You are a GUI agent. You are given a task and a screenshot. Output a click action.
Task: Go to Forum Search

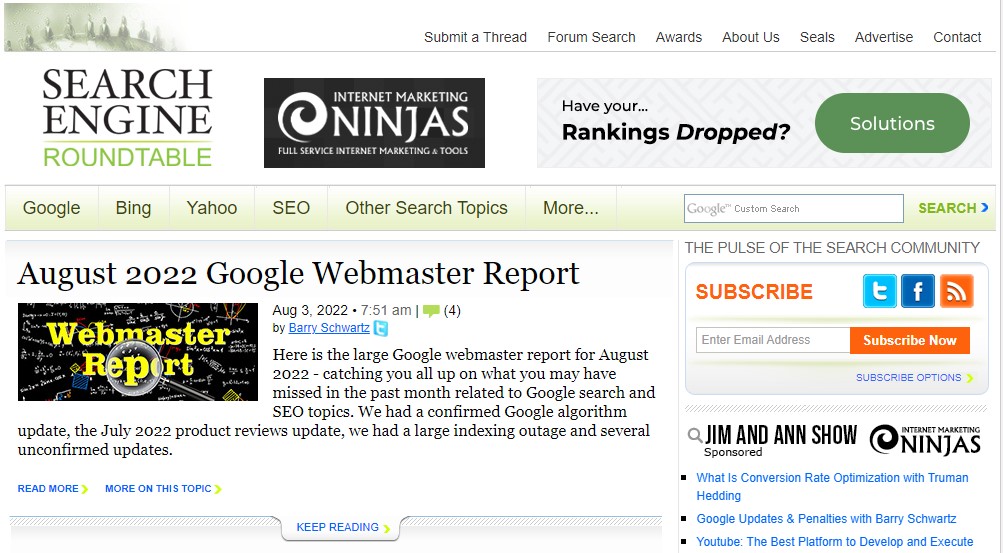[591, 37]
